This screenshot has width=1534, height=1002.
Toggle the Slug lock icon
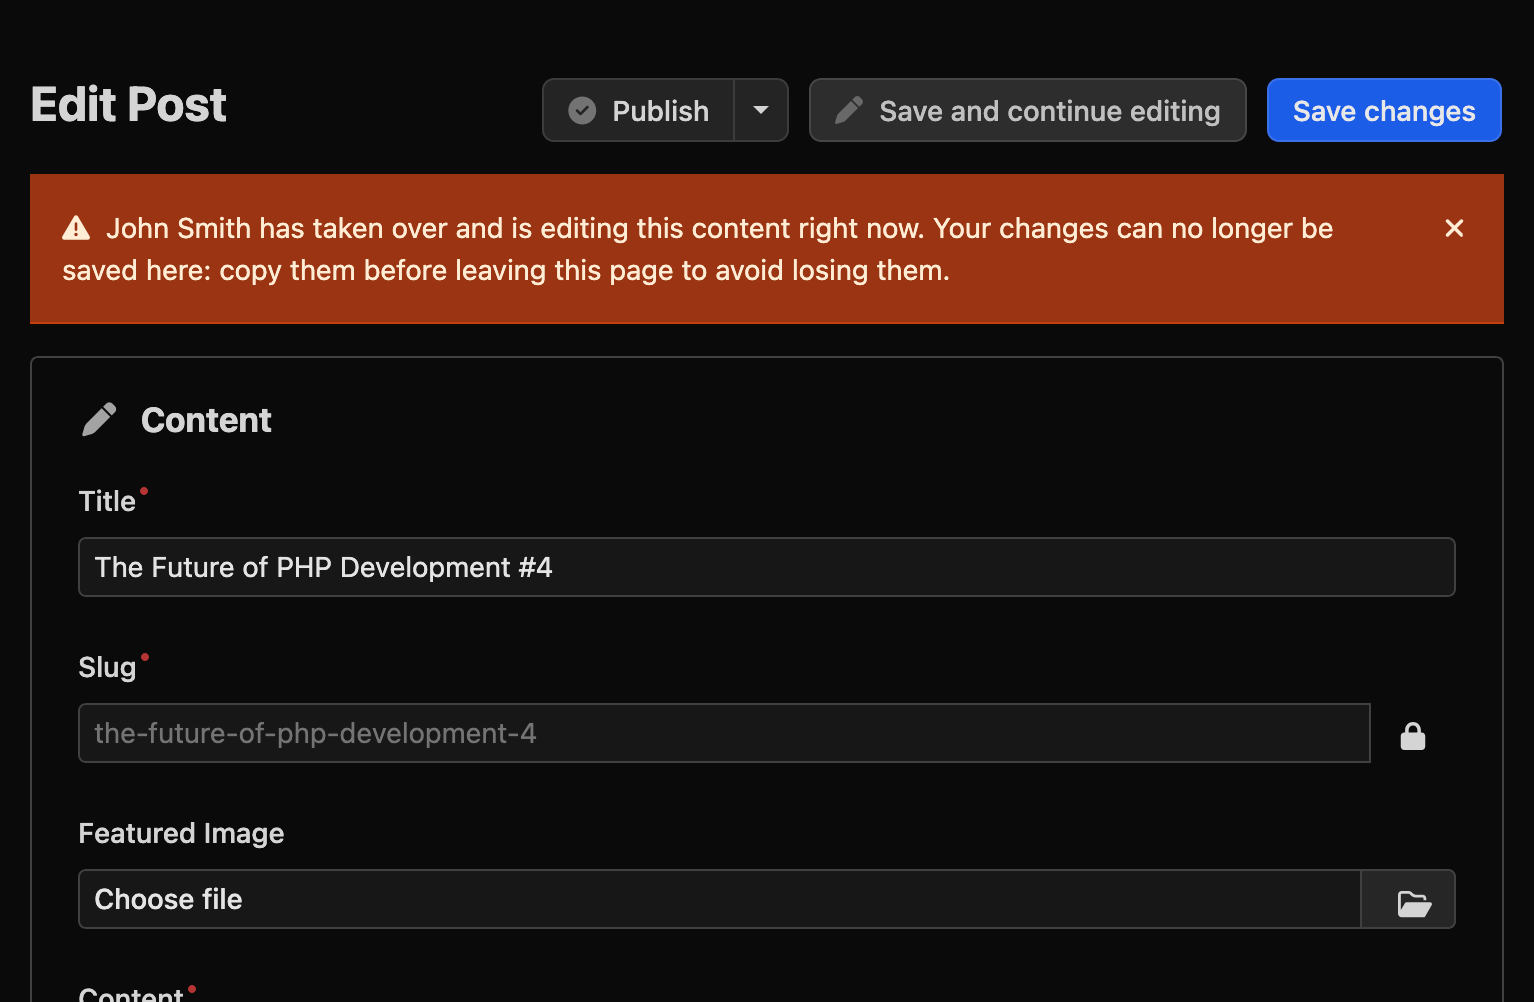click(x=1413, y=736)
